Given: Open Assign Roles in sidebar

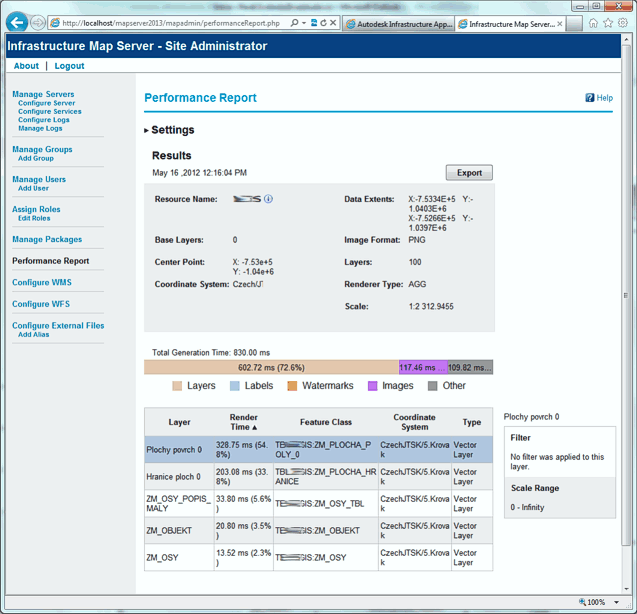Looking at the screenshot, I should [36, 209].
